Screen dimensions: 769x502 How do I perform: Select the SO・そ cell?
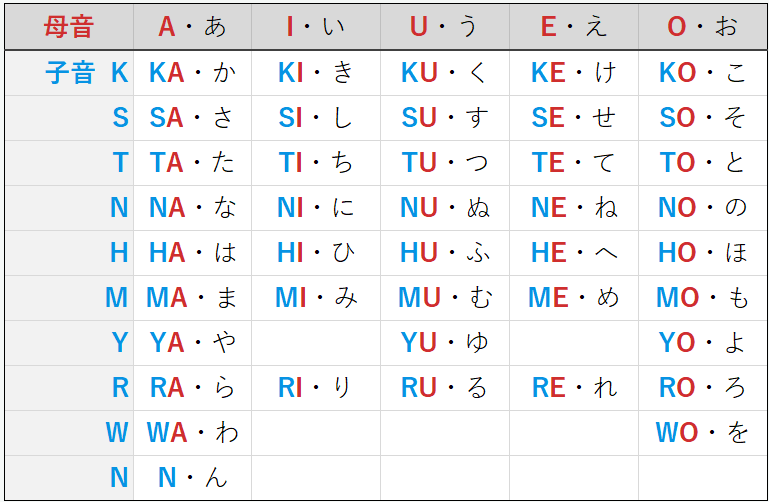[703, 118]
